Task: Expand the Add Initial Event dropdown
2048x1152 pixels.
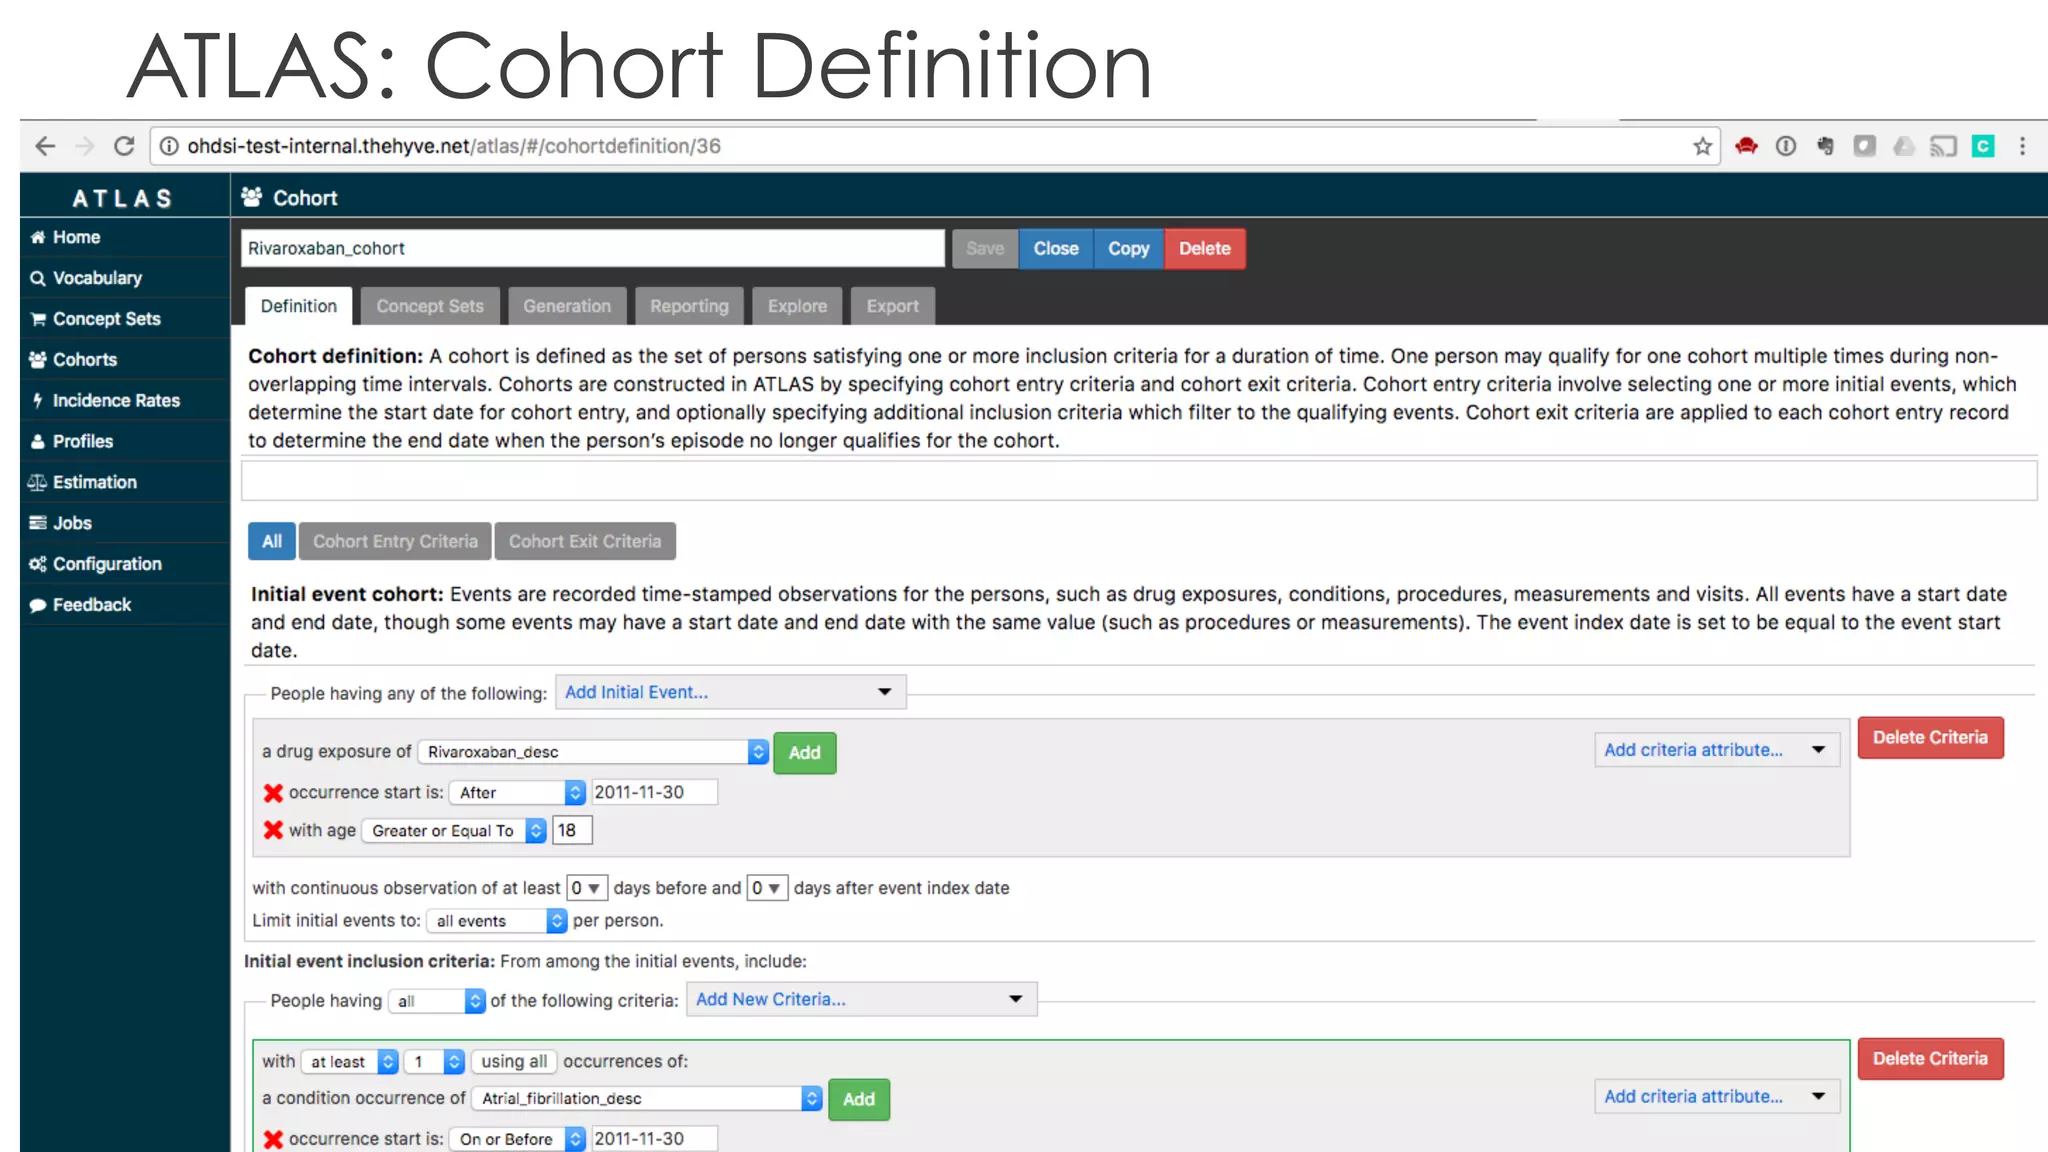Action: tap(730, 692)
